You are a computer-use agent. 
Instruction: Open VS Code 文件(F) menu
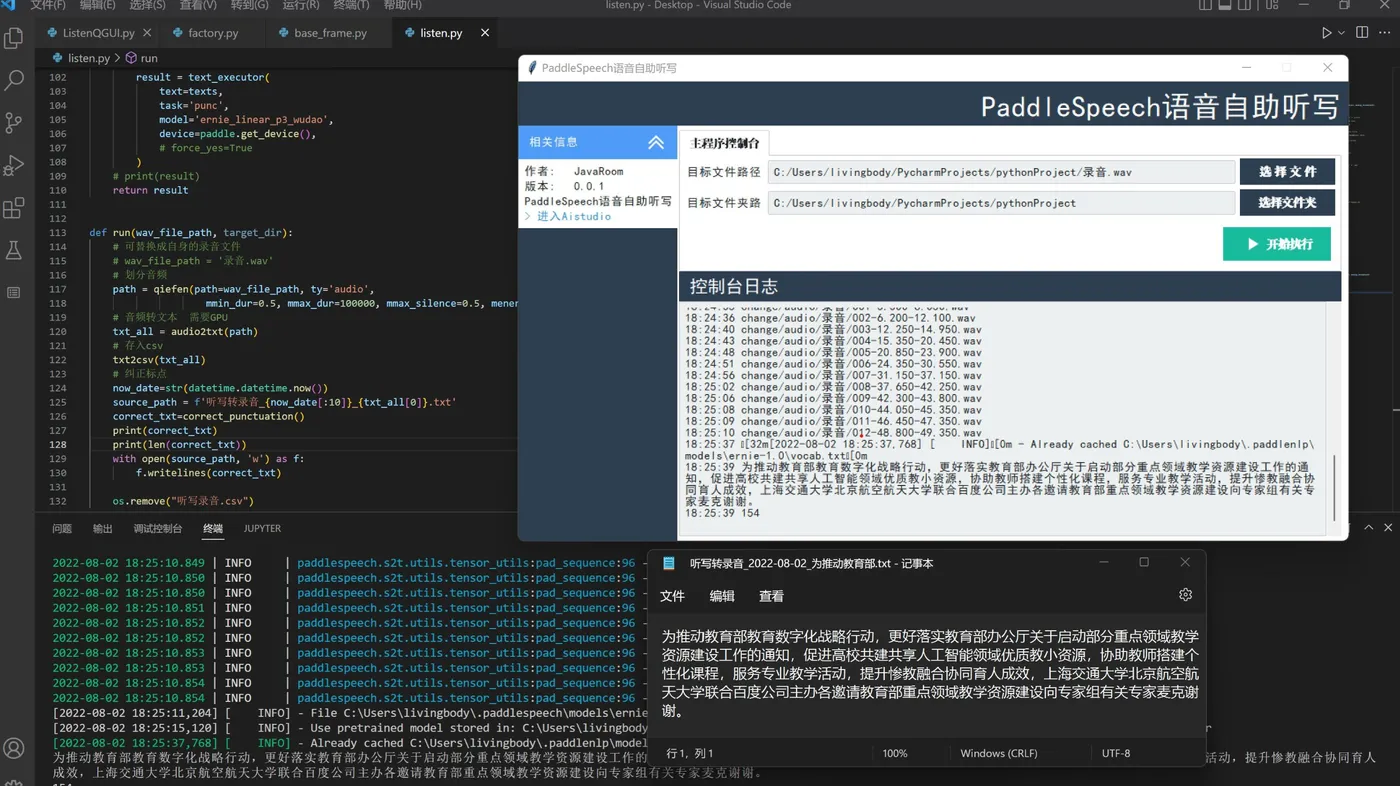click(48, 5)
